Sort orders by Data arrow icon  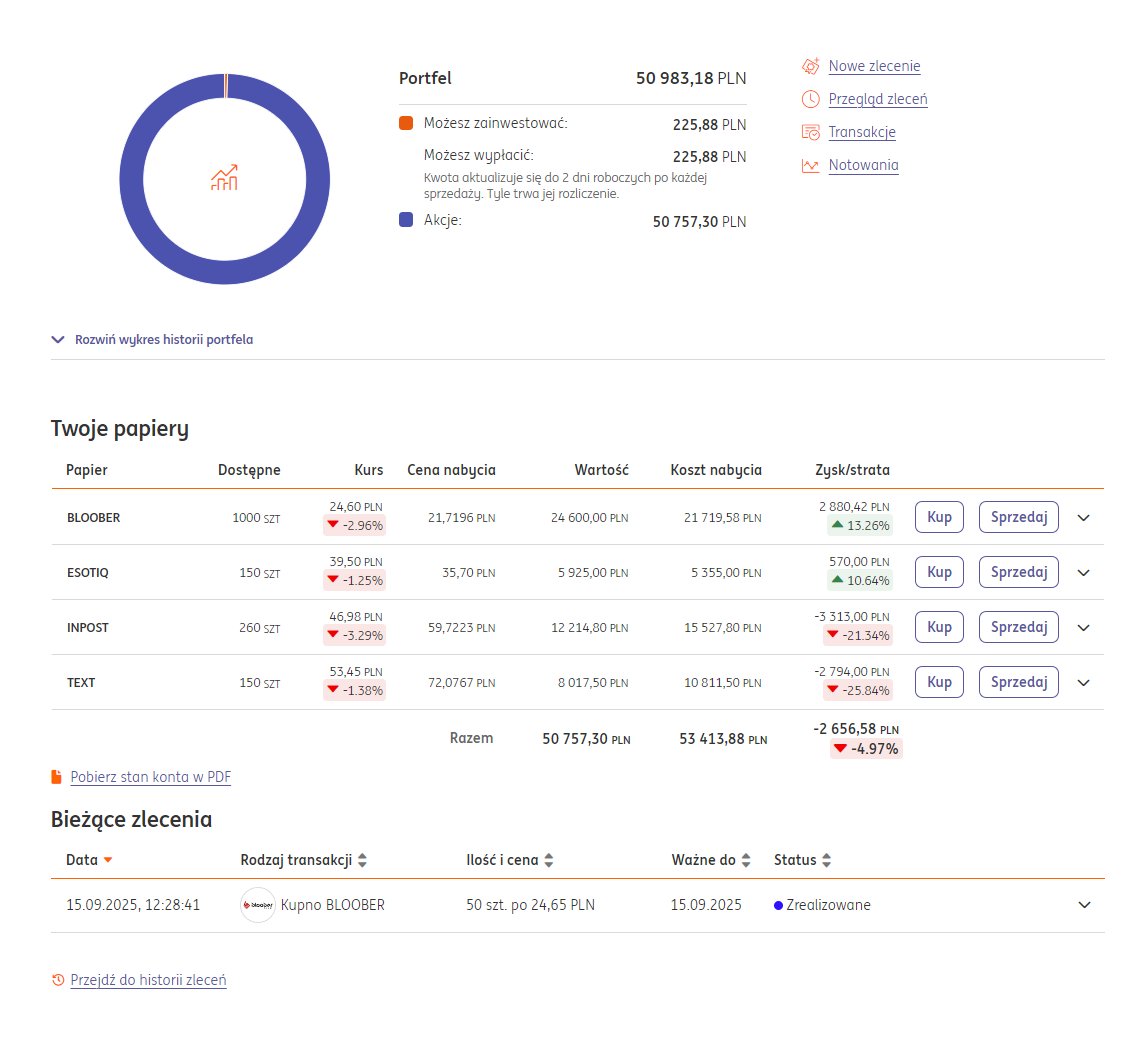click(x=108, y=860)
